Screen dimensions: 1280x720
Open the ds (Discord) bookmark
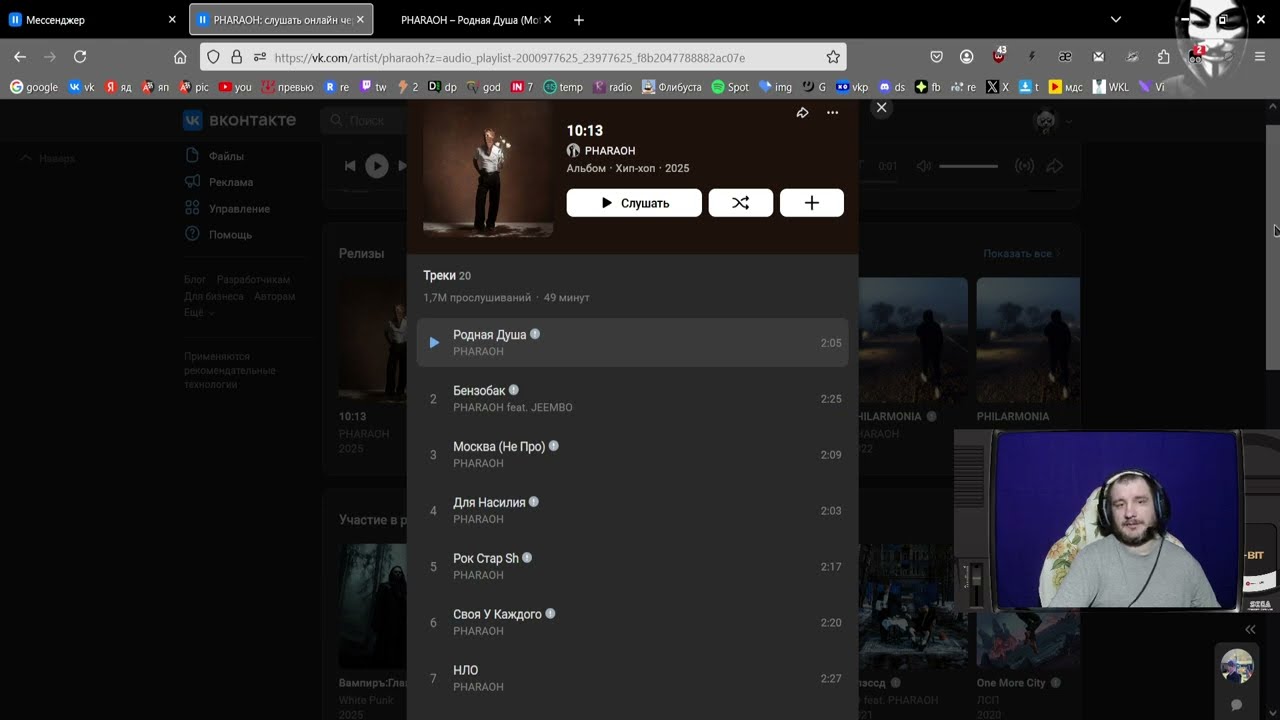point(892,87)
